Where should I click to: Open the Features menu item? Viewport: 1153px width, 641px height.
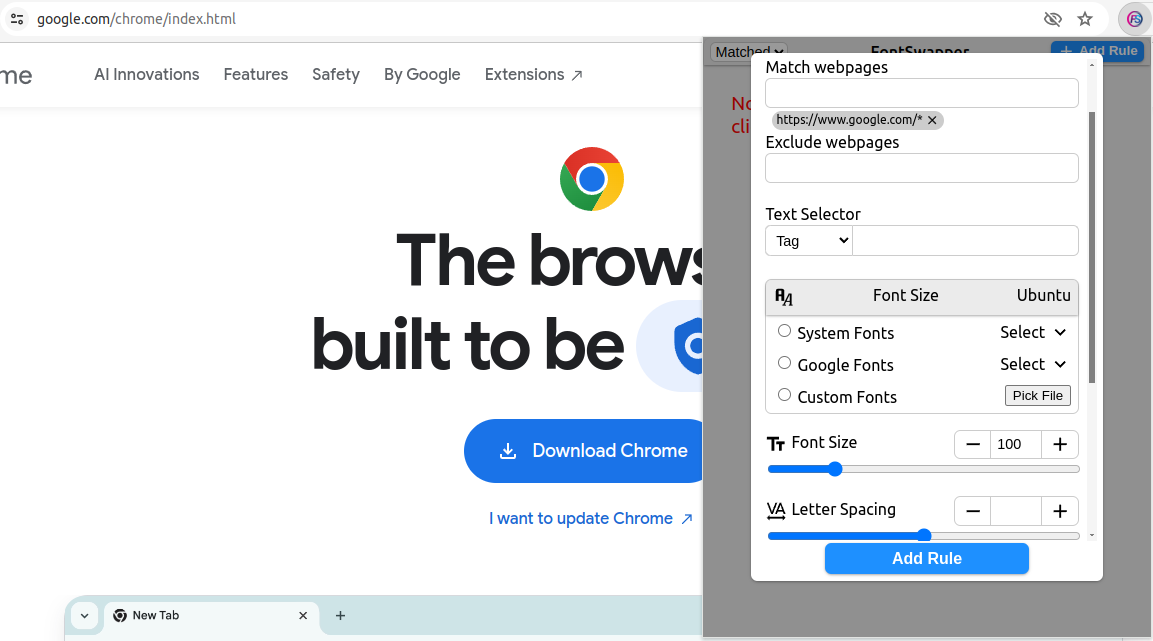pyautogui.click(x=256, y=74)
